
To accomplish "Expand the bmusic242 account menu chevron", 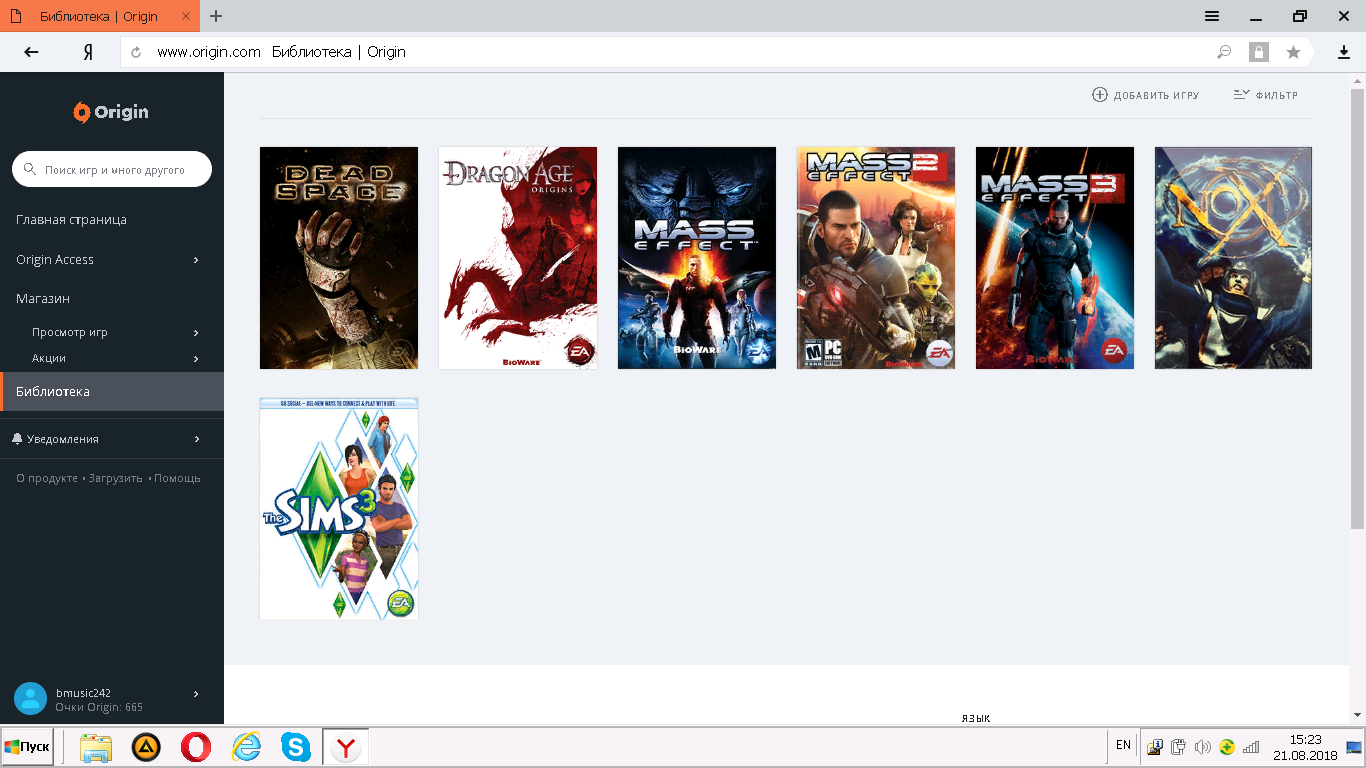I will click(x=196, y=693).
